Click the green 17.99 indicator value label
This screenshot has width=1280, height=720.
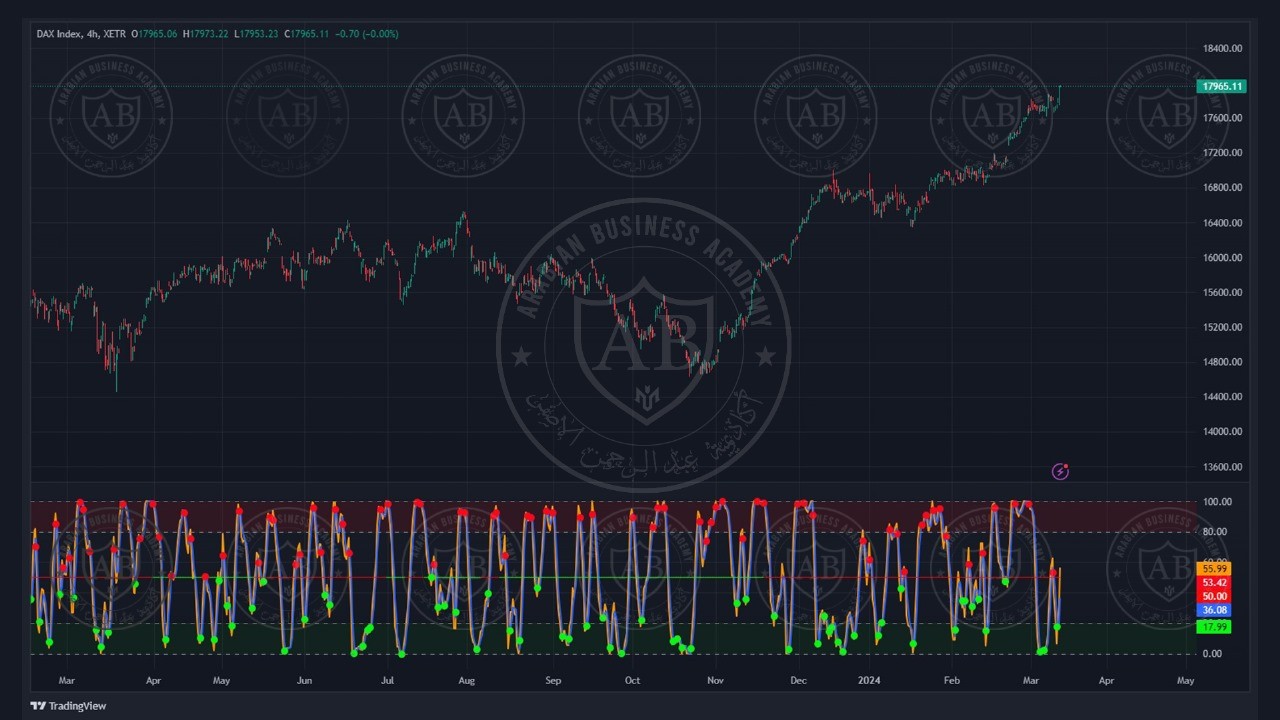[1214, 627]
